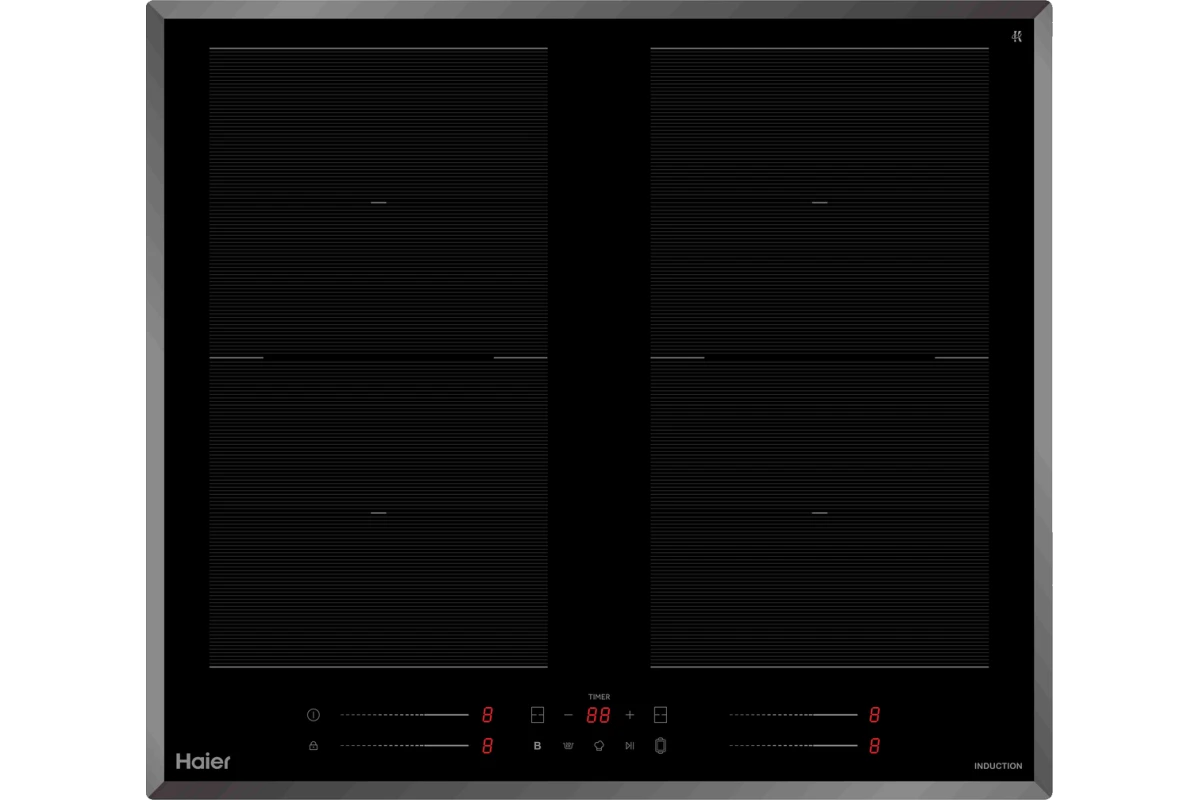Tap the chef hat icon

pyautogui.click(x=599, y=745)
